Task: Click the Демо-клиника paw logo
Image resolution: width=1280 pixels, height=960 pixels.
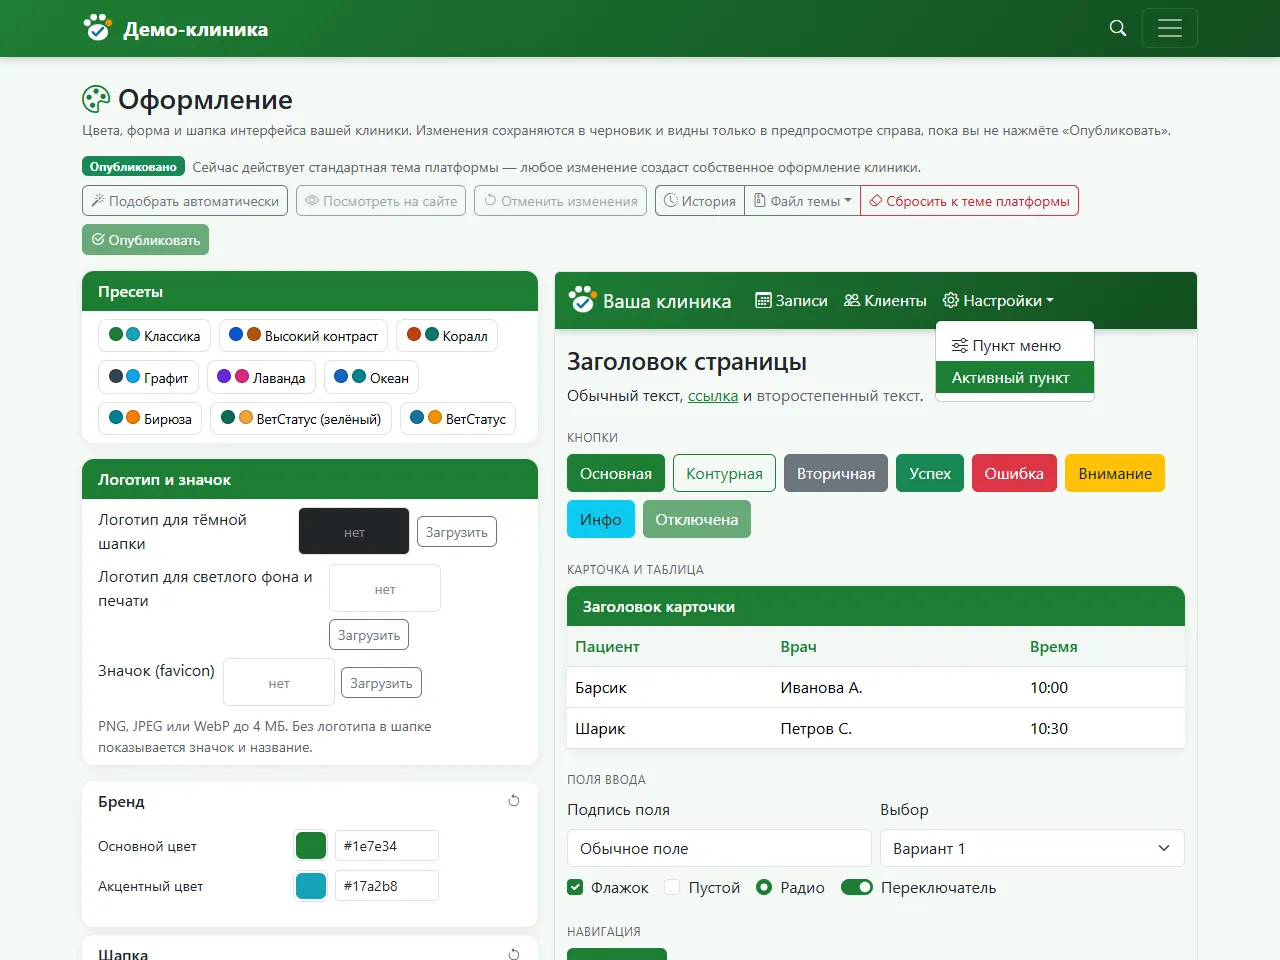Action: 97,28
